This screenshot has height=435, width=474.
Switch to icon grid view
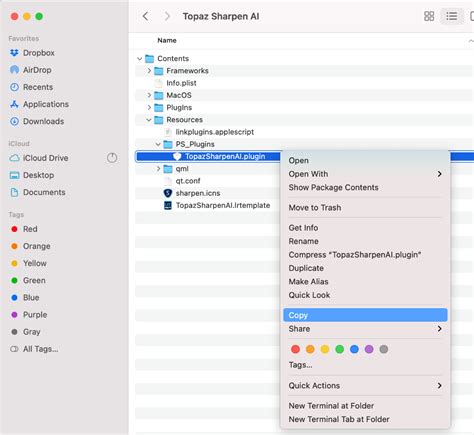point(429,16)
